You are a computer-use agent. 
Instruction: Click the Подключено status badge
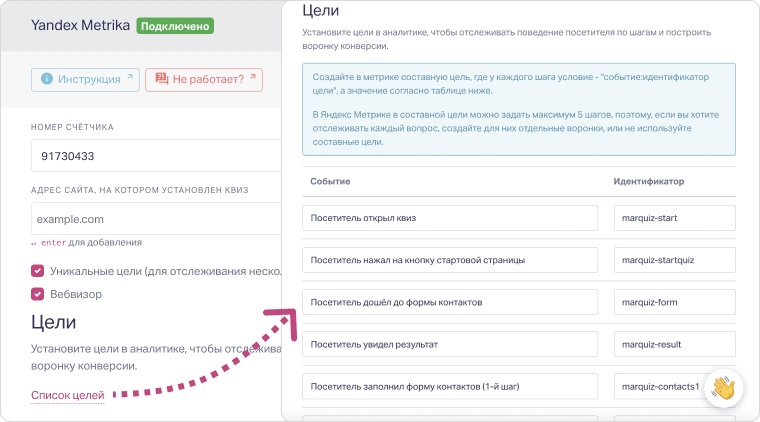click(173, 26)
